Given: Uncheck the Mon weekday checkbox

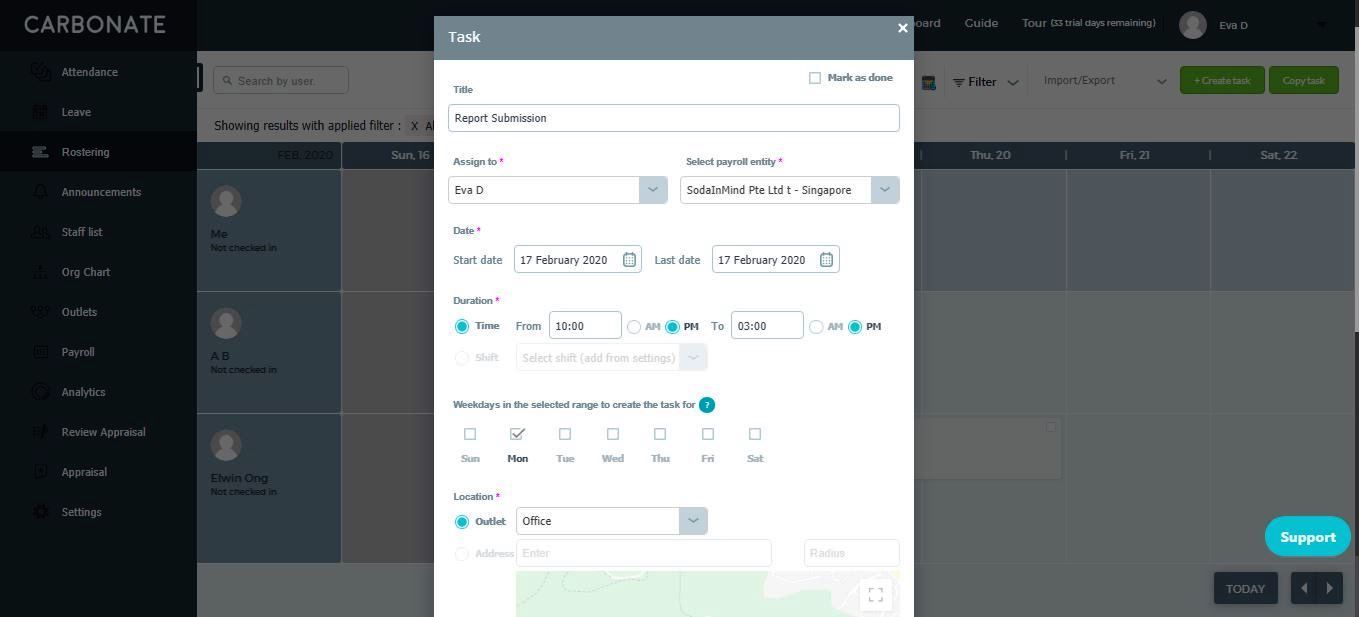Looking at the screenshot, I should (x=517, y=434).
